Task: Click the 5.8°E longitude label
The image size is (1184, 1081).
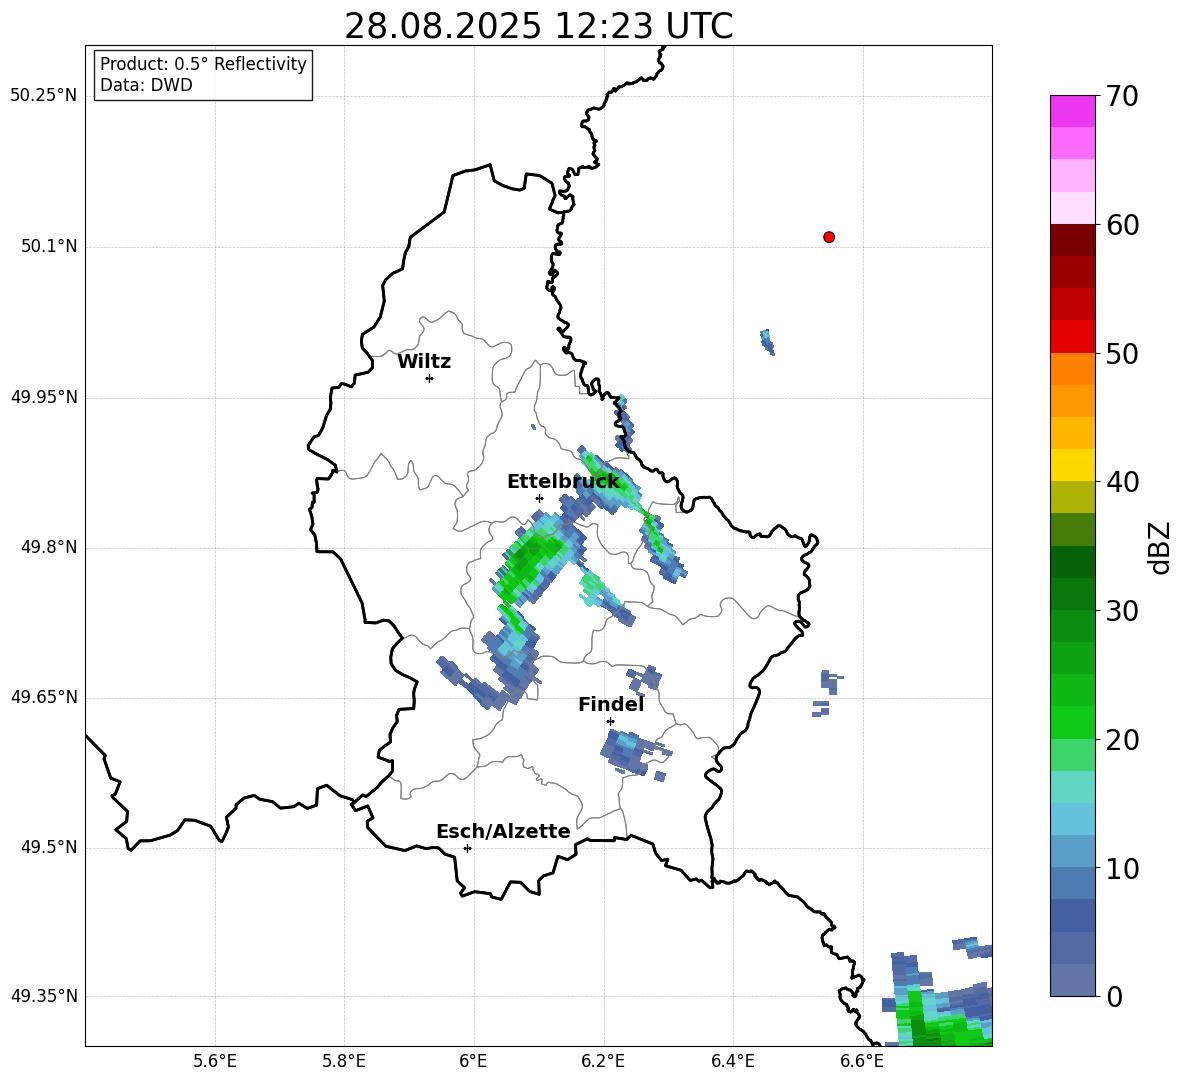Action: [344, 1061]
